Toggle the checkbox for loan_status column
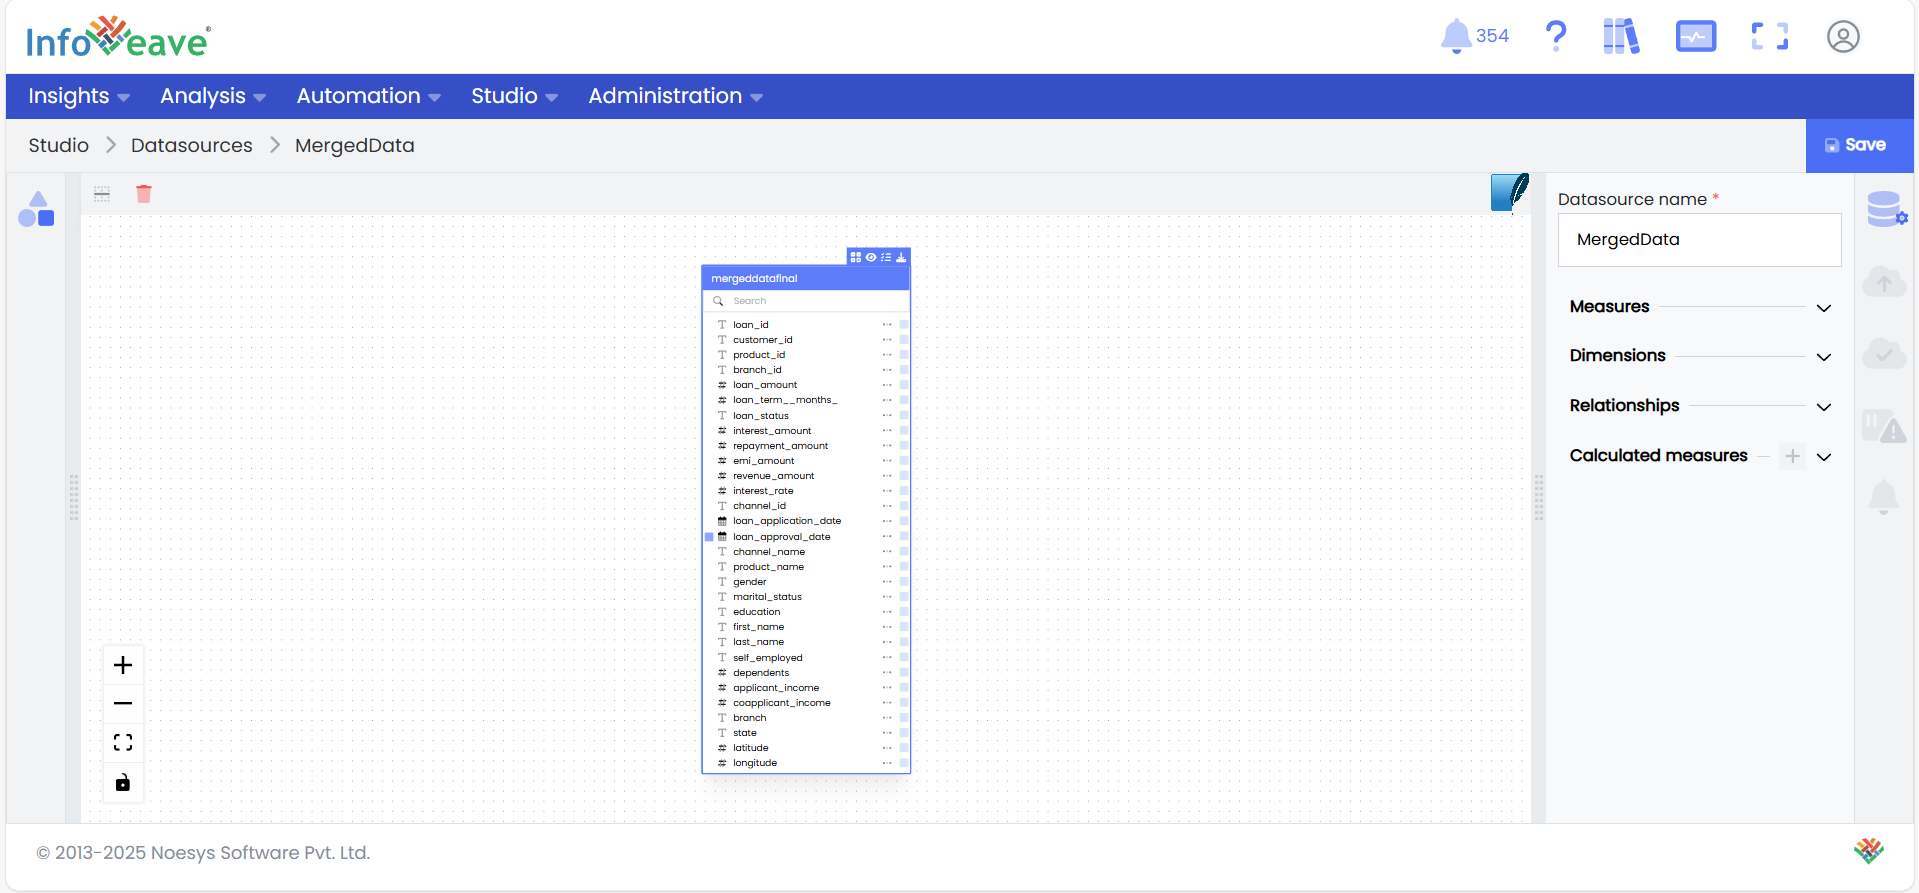1919x893 pixels. click(x=904, y=415)
